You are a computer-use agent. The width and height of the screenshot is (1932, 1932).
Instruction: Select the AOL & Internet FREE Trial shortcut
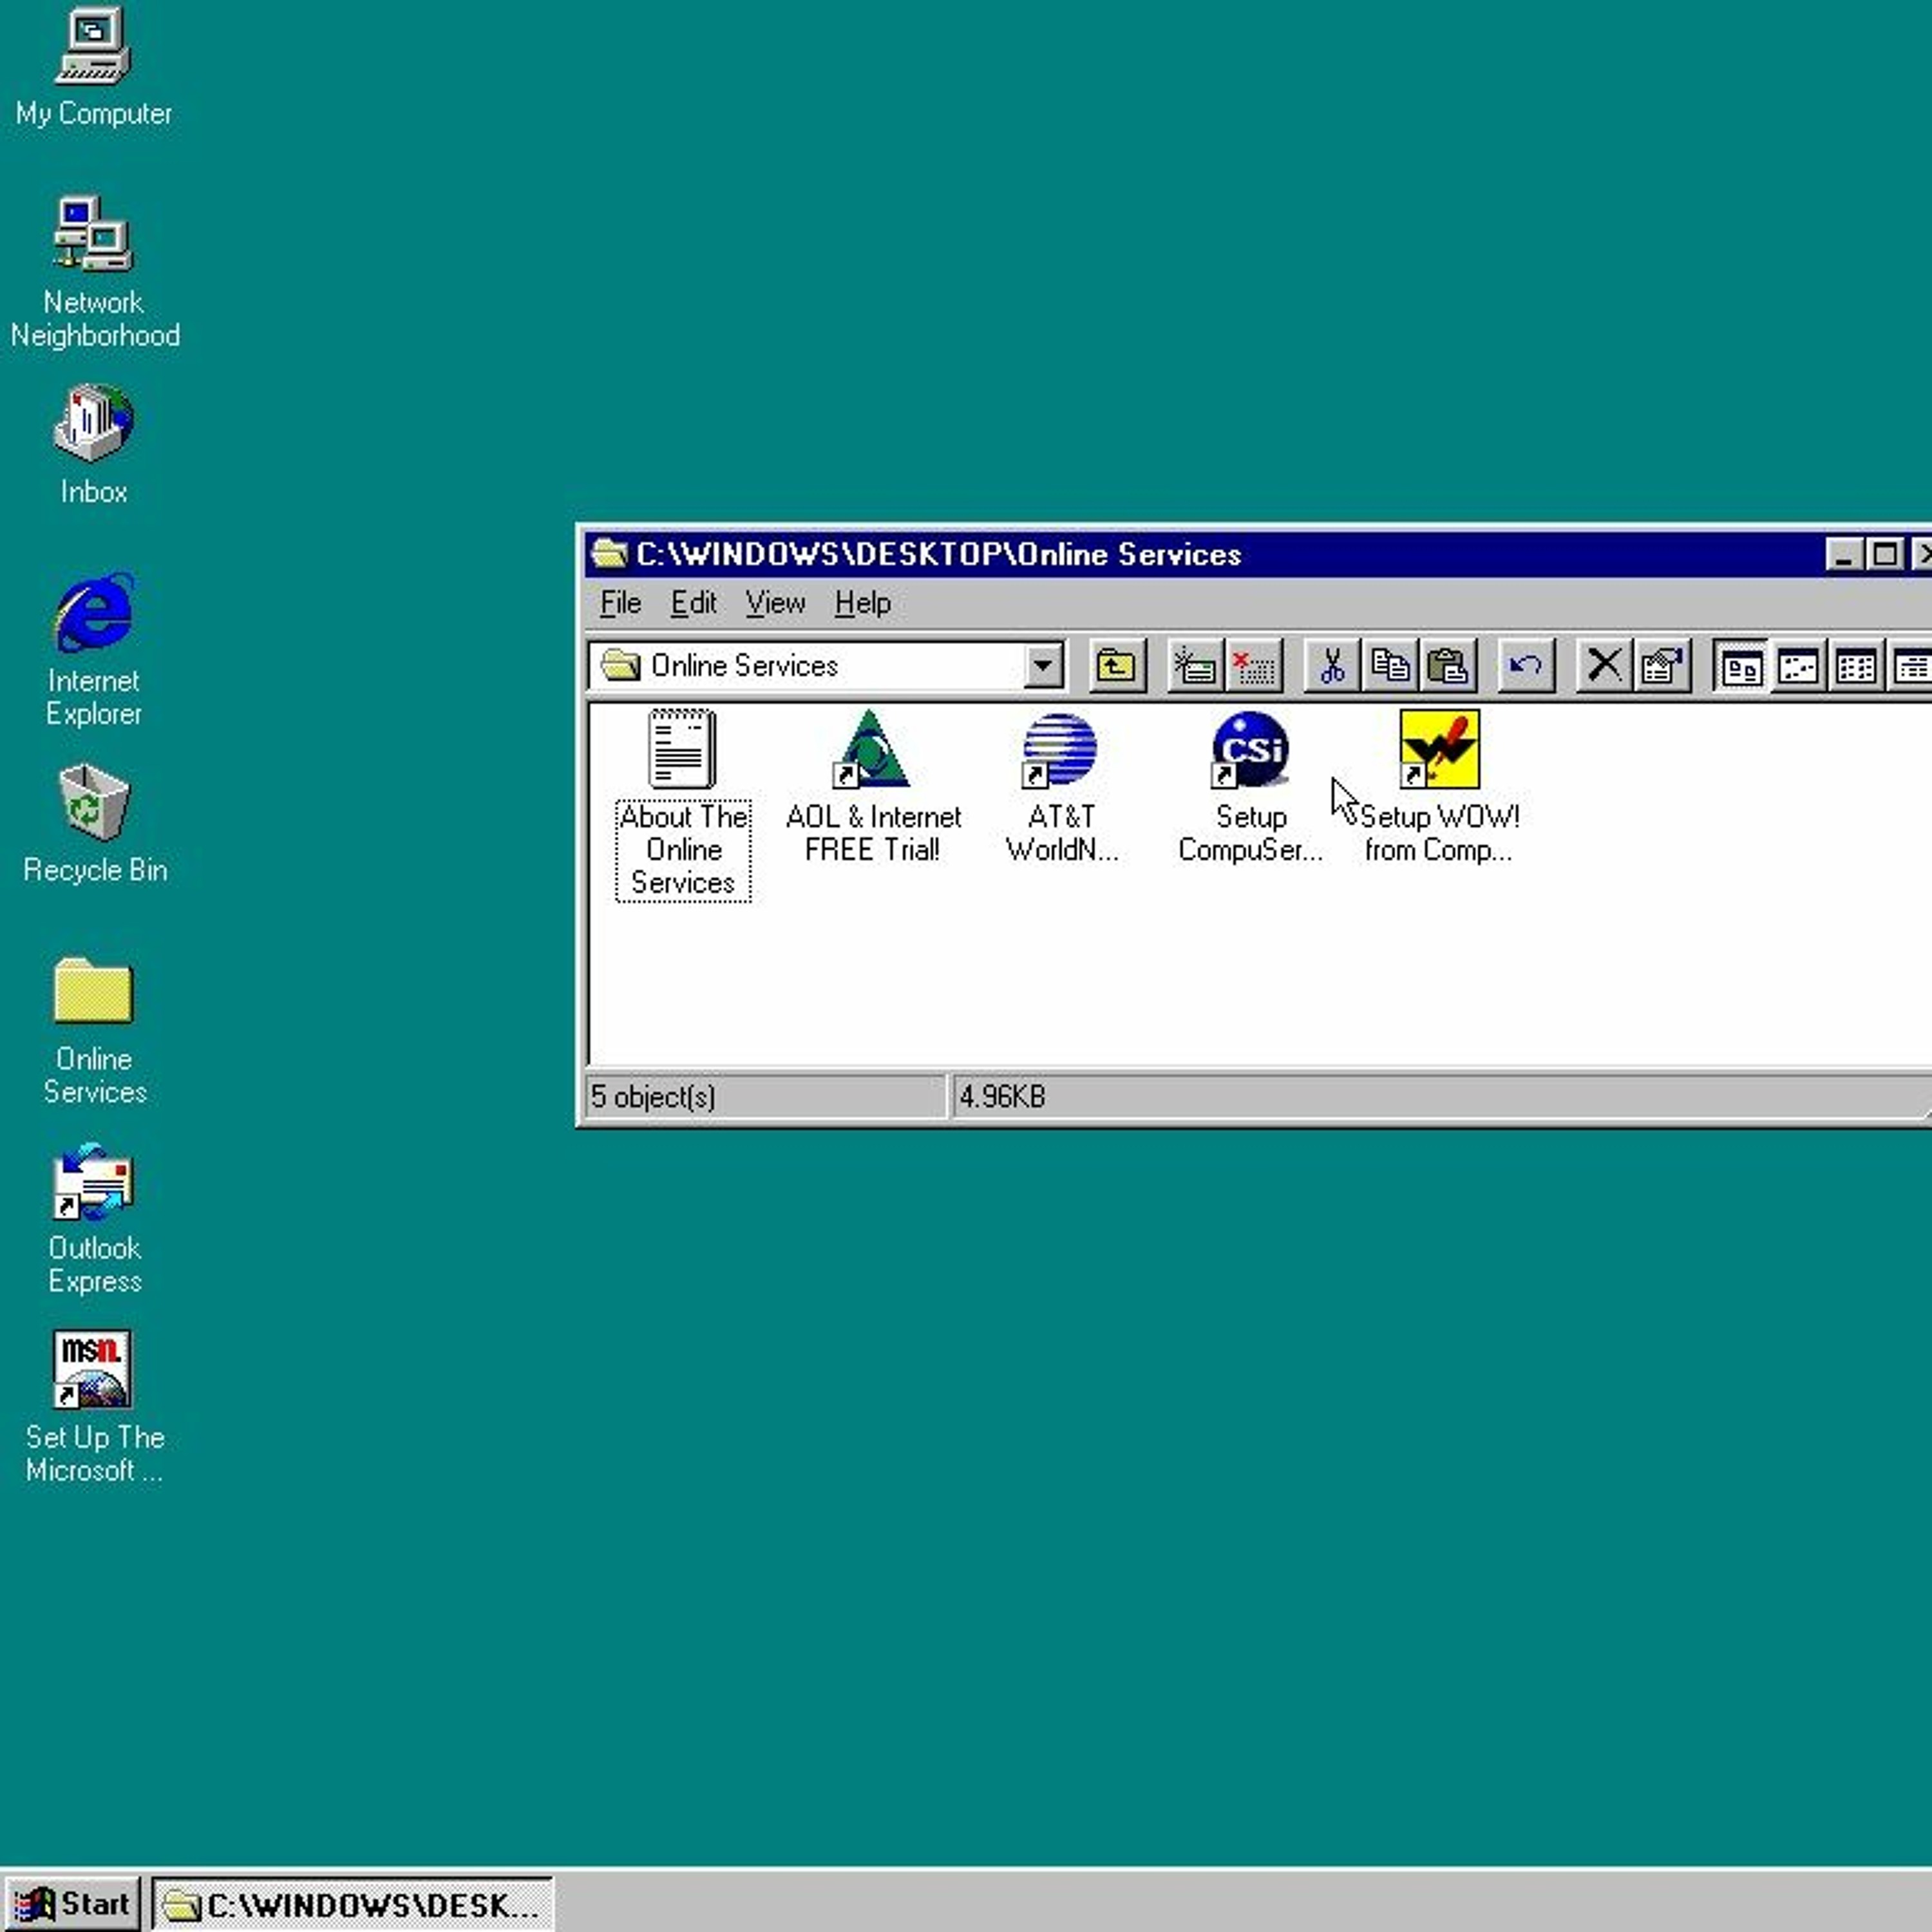point(872,750)
